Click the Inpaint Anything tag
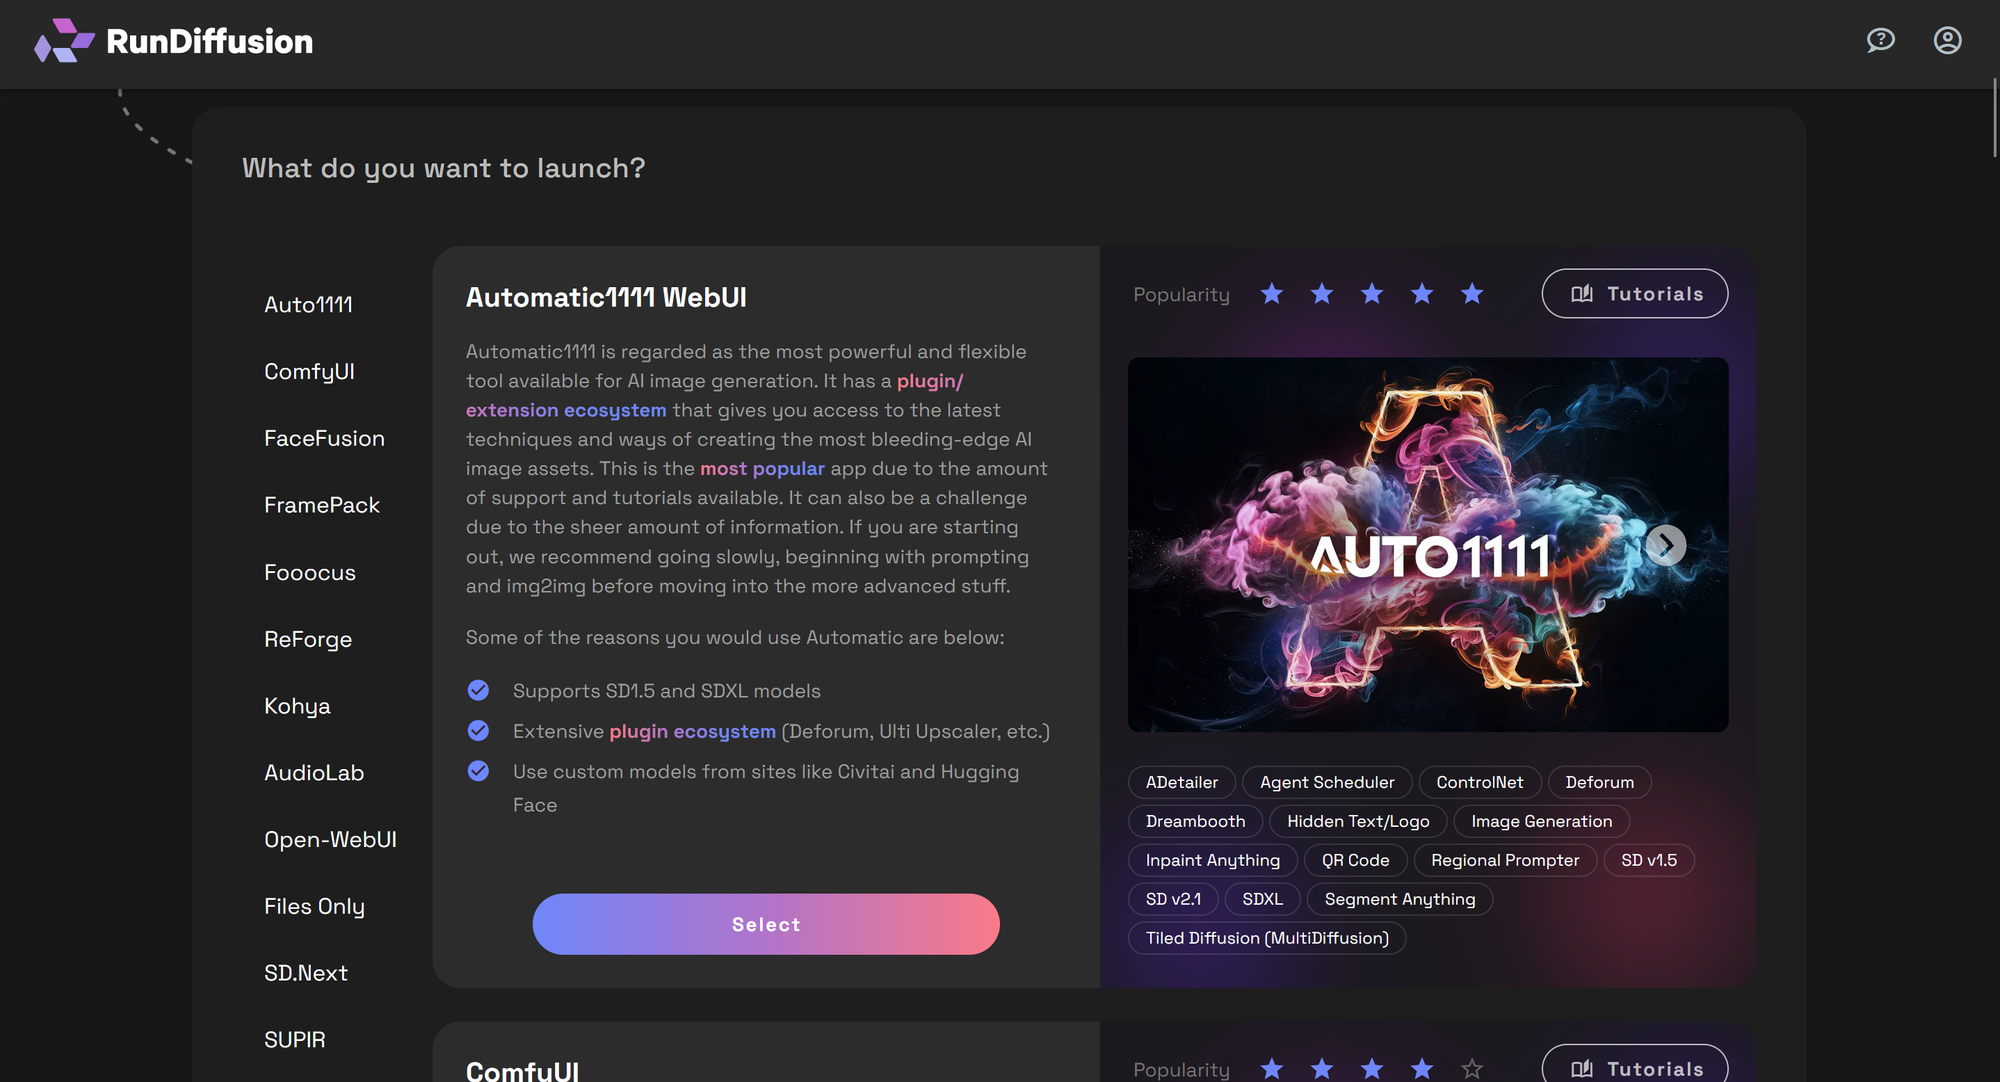The height and width of the screenshot is (1082, 2000). pos(1213,860)
